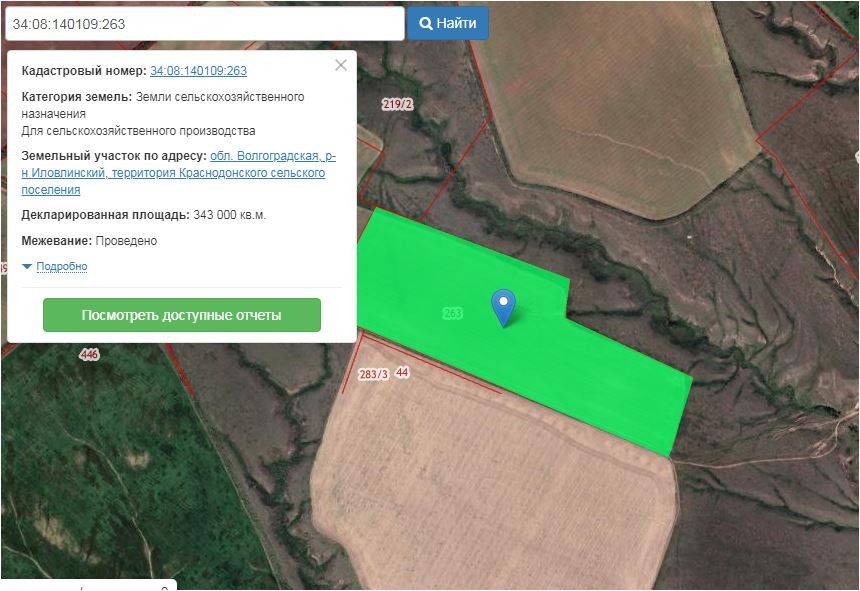The image size is (860, 591).
Task: Click the blue location pin marker
Action: coord(505,305)
